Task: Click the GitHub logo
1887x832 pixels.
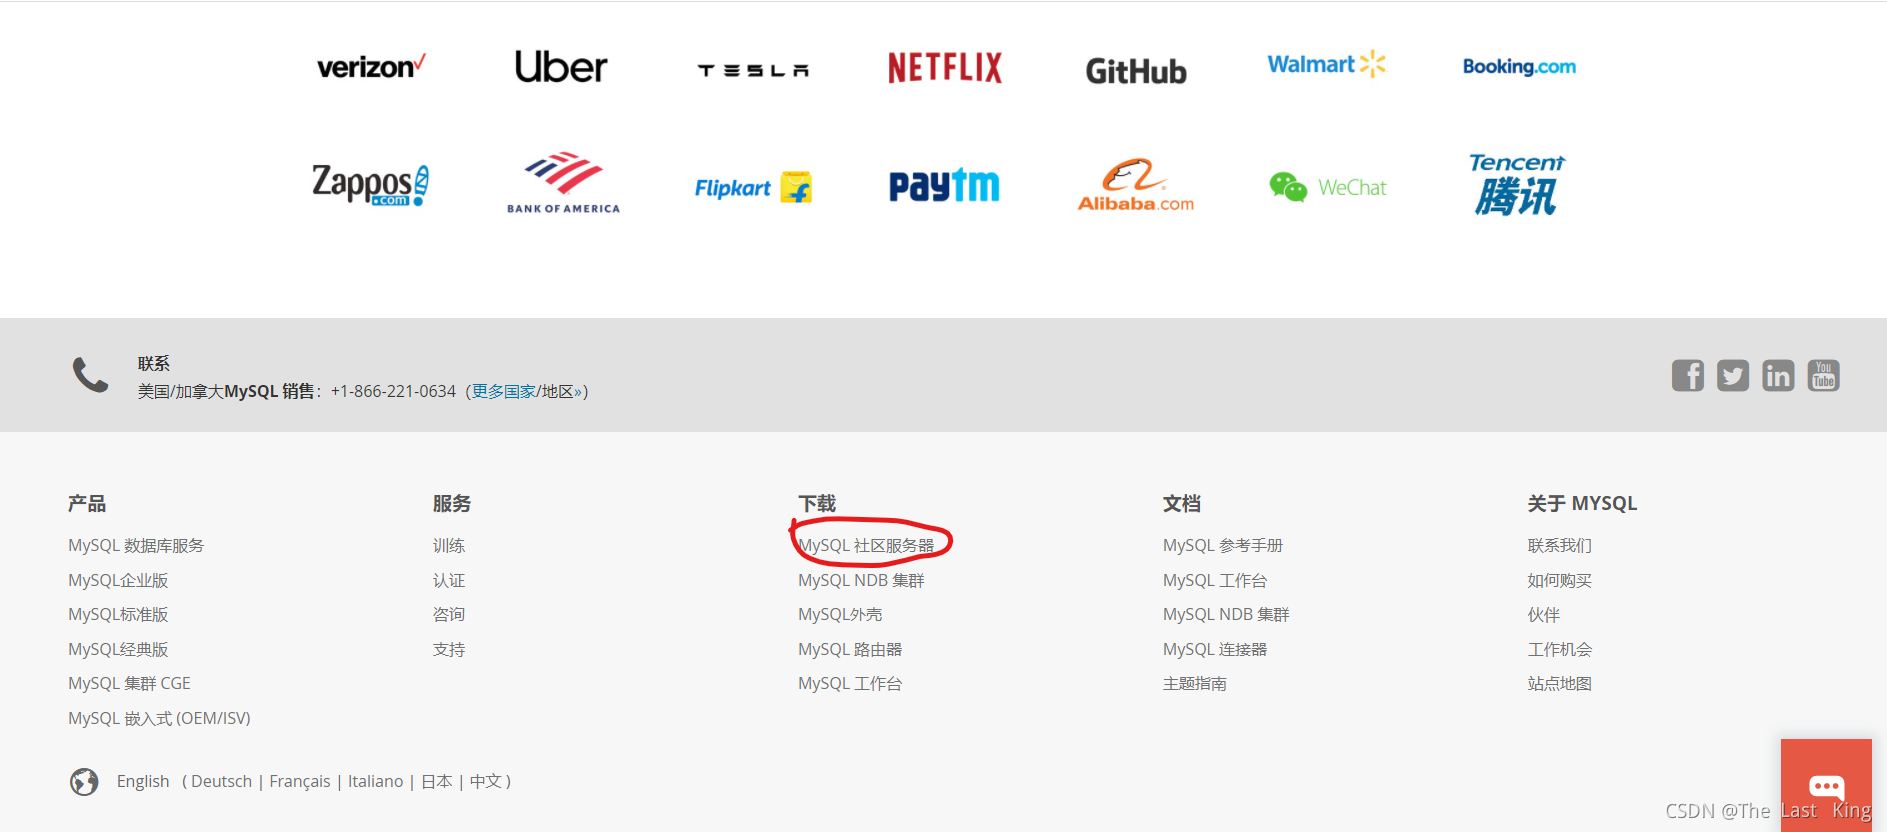Action: pos(1136,71)
